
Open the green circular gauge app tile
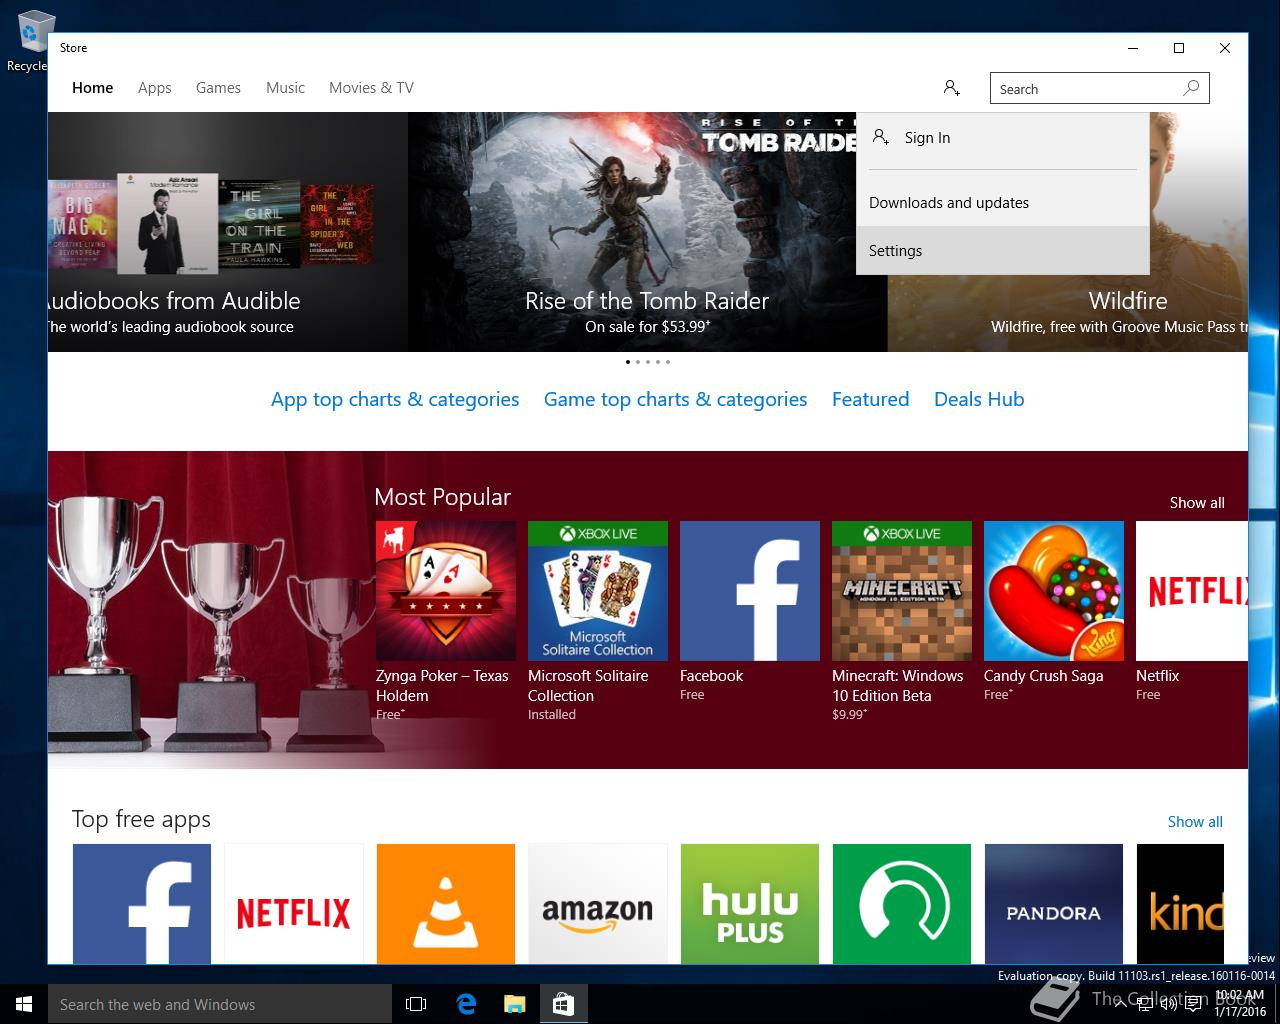point(902,903)
